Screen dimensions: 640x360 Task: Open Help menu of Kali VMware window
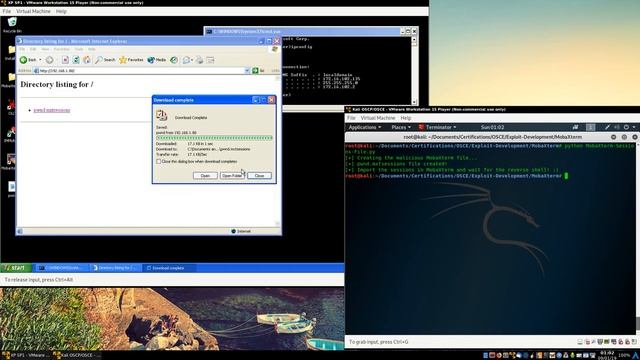406,118
